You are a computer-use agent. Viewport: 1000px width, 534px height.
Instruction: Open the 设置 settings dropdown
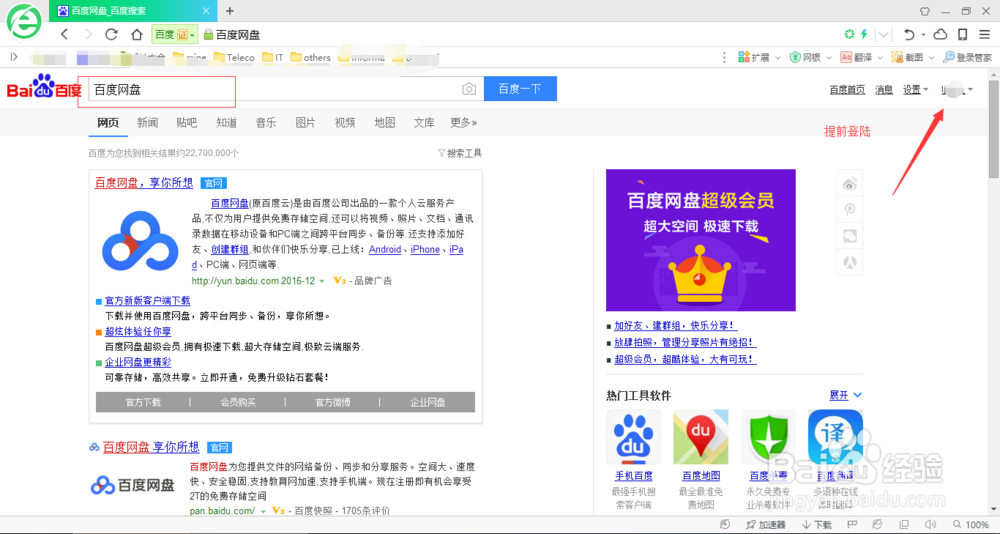[915, 90]
